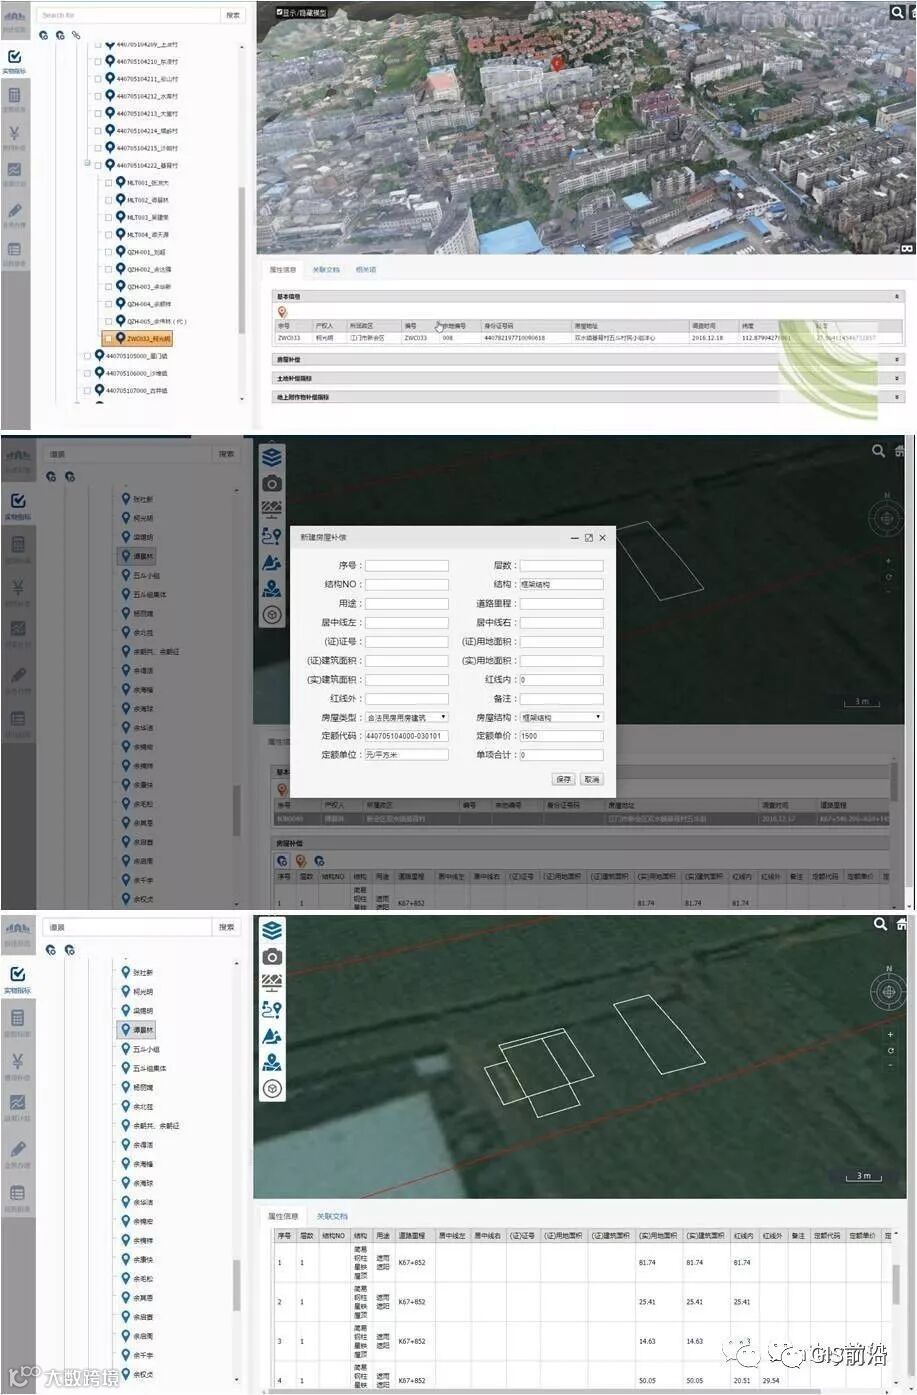Open the layers tool in middle panel map toolbar

[272, 457]
